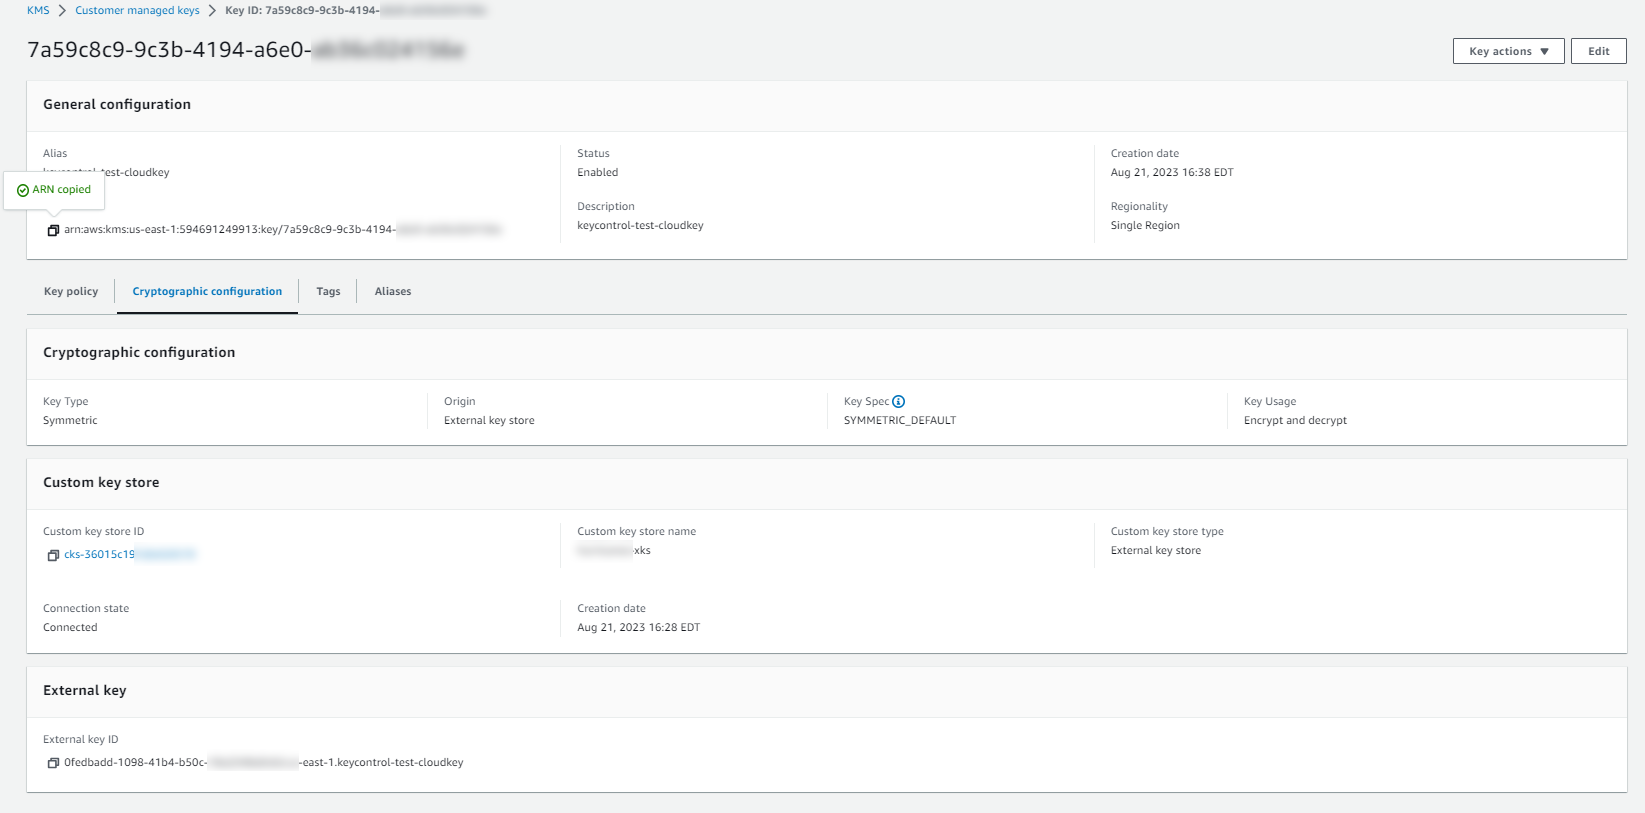Click the Connected connection state value
This screenshot has height=813, width=1645.
click(x=70, y=627)
